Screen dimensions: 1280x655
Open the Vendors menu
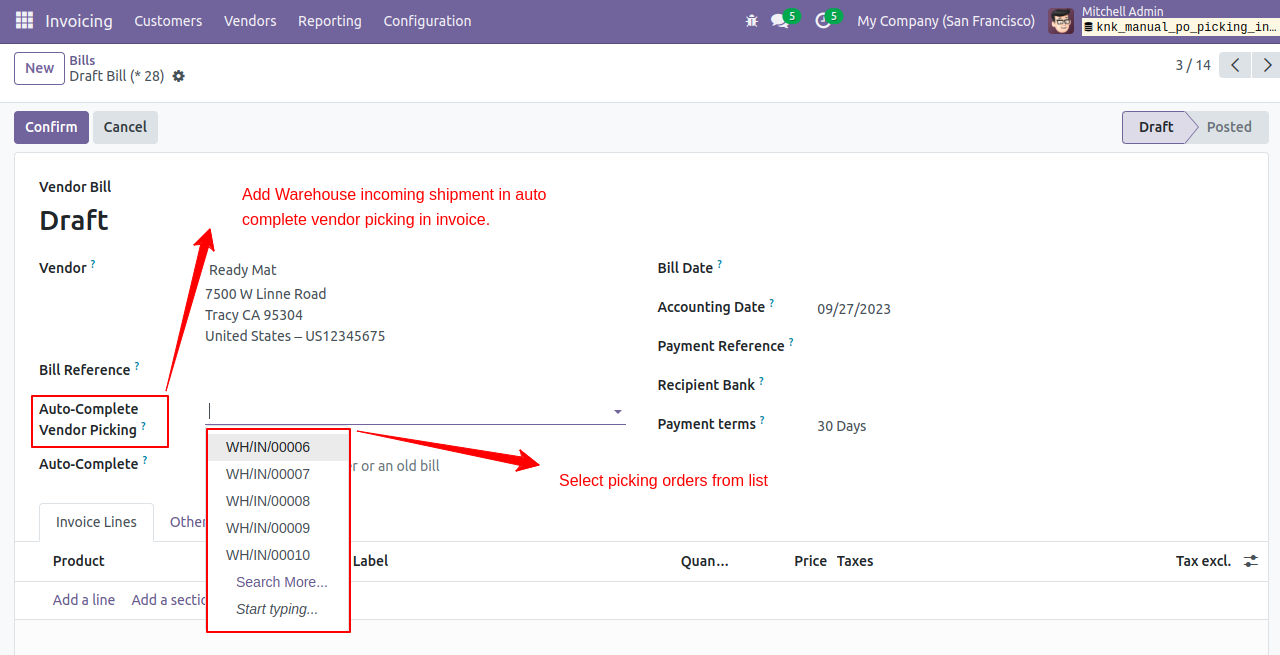coord(250,21)
